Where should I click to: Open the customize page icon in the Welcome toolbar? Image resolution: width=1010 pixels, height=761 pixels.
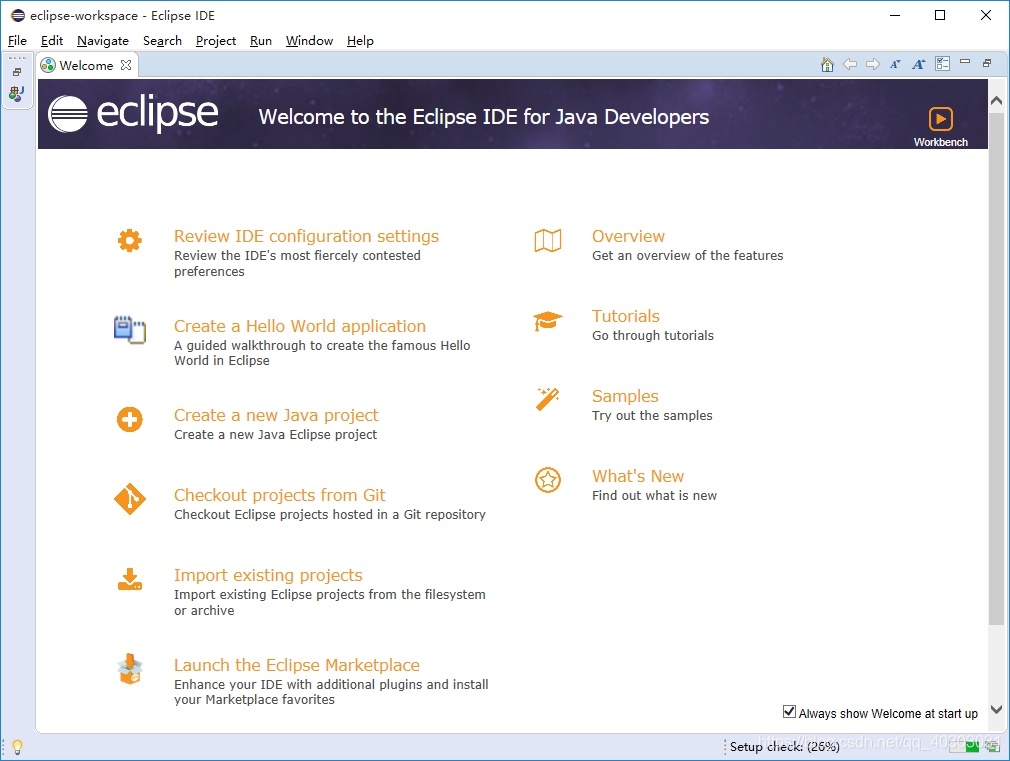click(942, 64)
